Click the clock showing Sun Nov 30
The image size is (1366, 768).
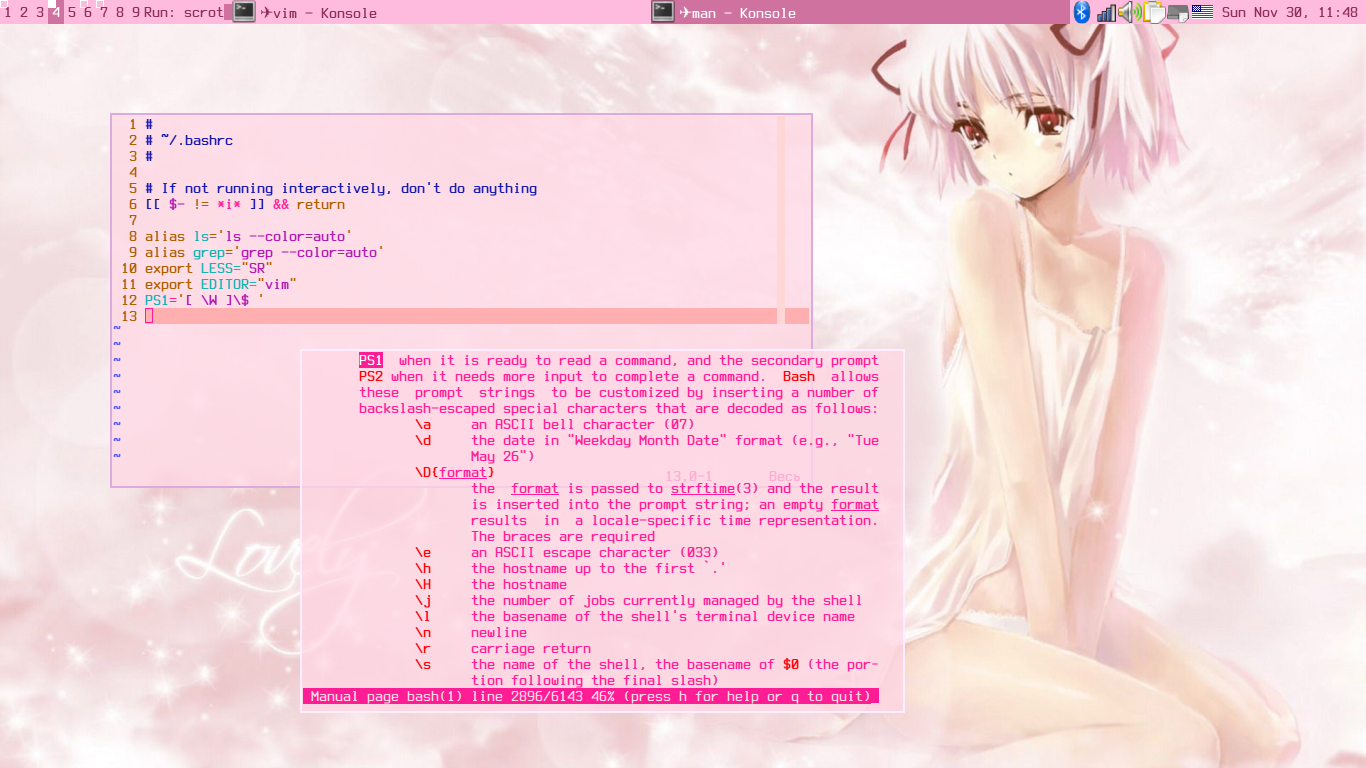point(1290,13)
